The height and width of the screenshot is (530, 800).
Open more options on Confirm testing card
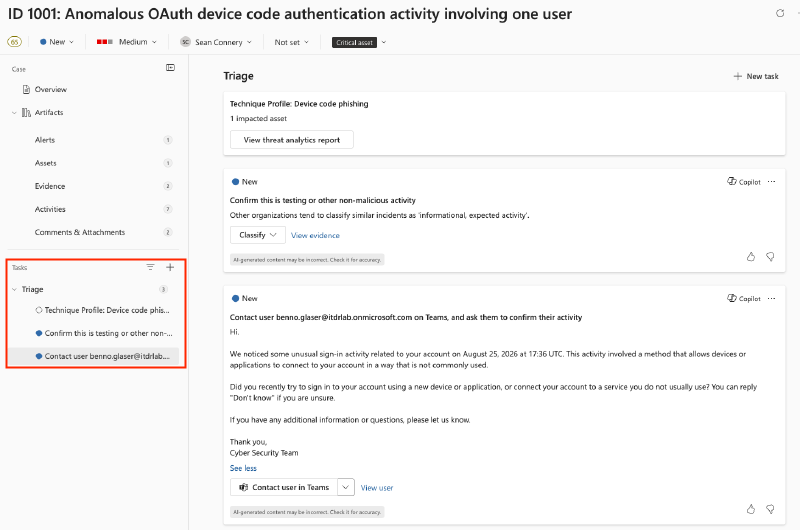pyautogui.click(x=771, y=182)
